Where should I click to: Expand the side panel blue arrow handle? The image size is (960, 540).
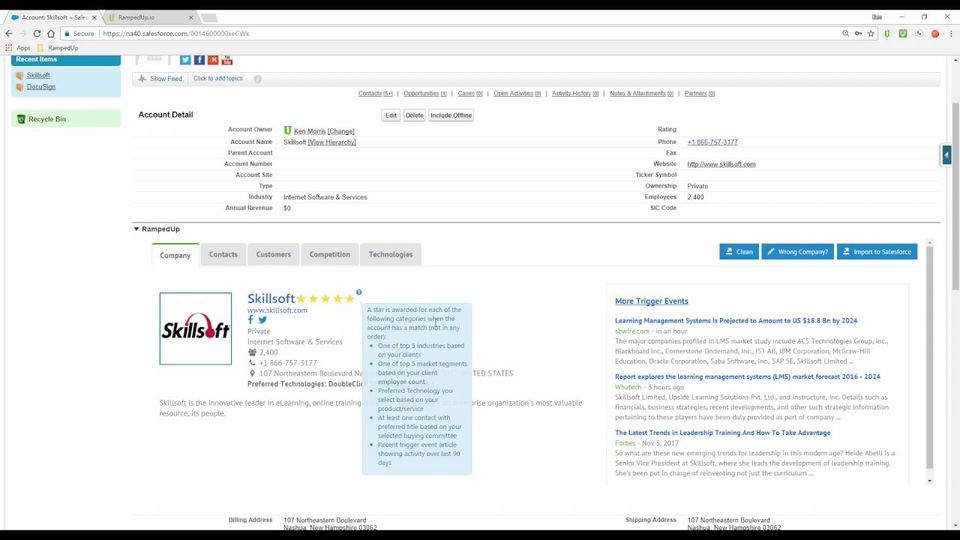click(947, 155)
